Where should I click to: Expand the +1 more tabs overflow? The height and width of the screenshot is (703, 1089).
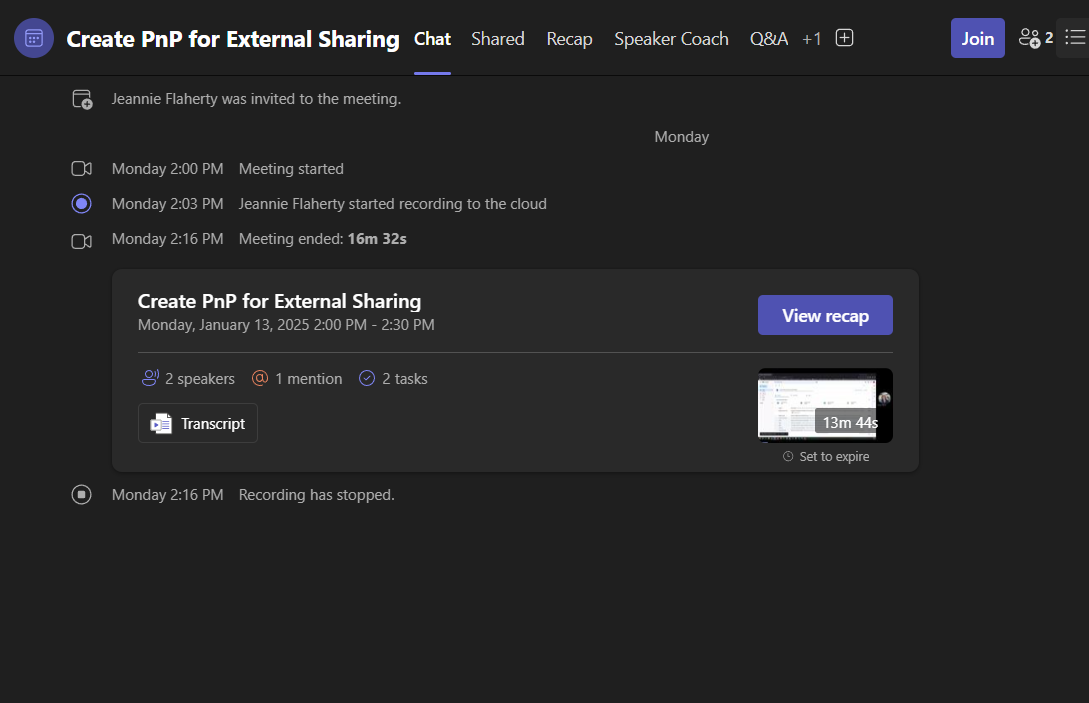(811, 39)
